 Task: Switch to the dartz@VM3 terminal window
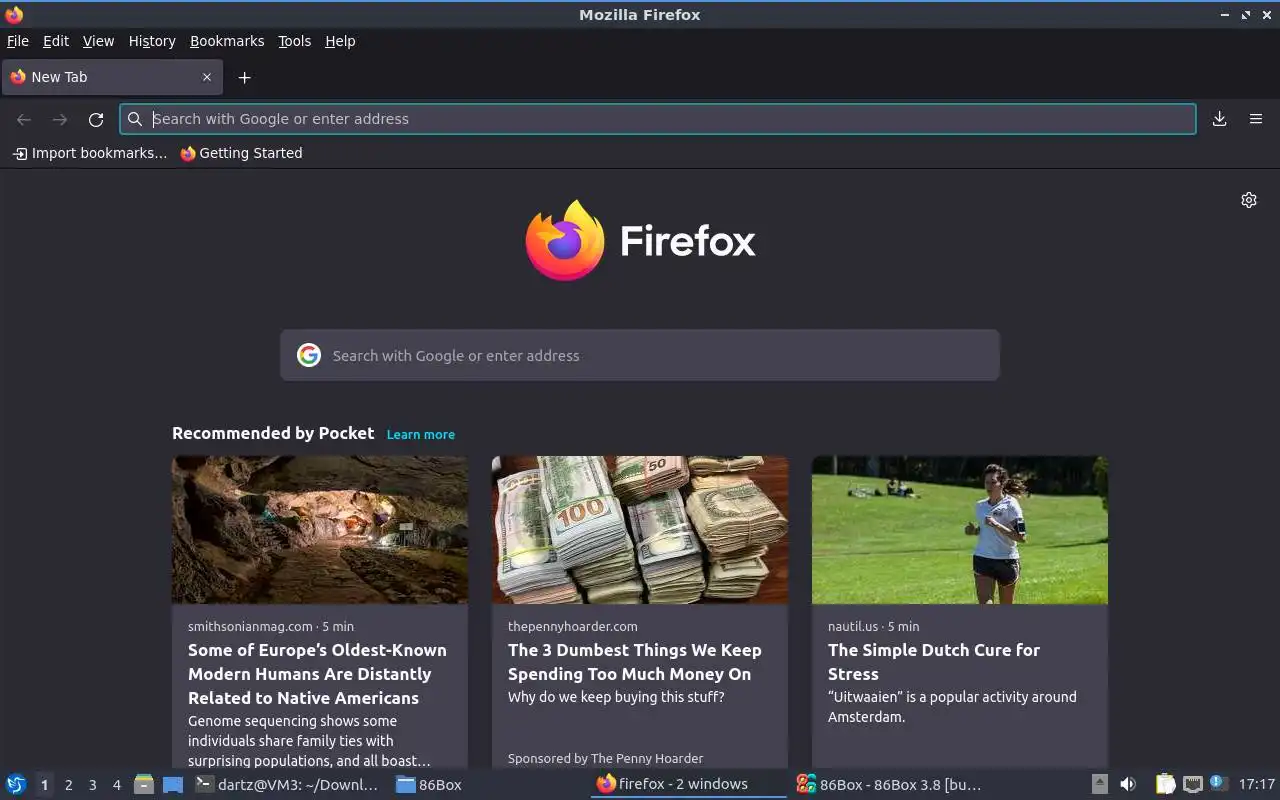(x=286, y=784)
